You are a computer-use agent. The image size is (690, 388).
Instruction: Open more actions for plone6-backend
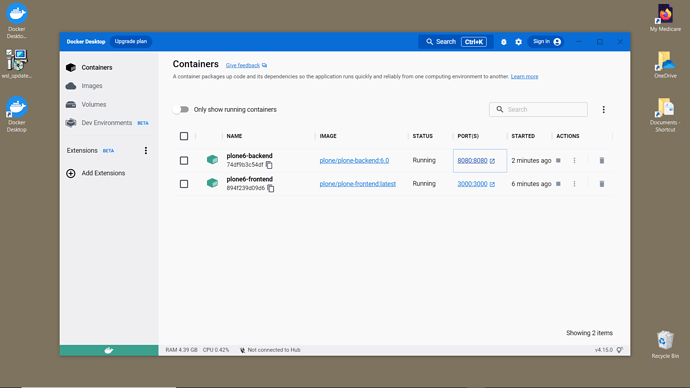(574, 161)
